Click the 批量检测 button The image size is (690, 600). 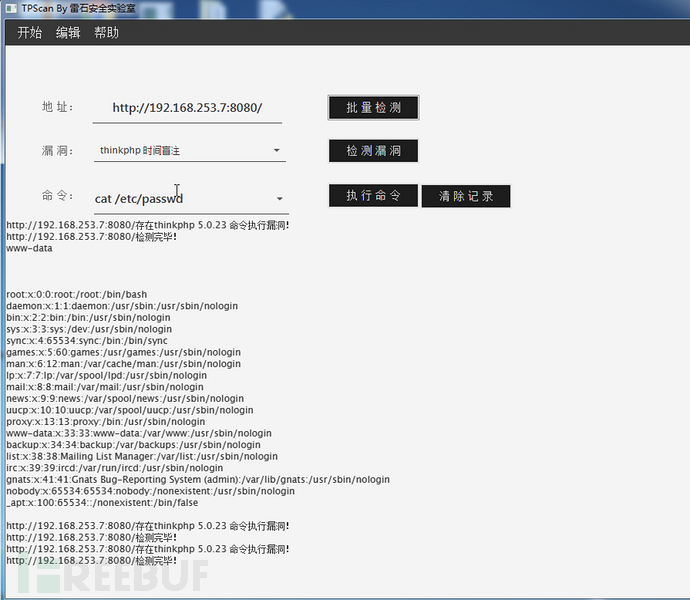373,107
